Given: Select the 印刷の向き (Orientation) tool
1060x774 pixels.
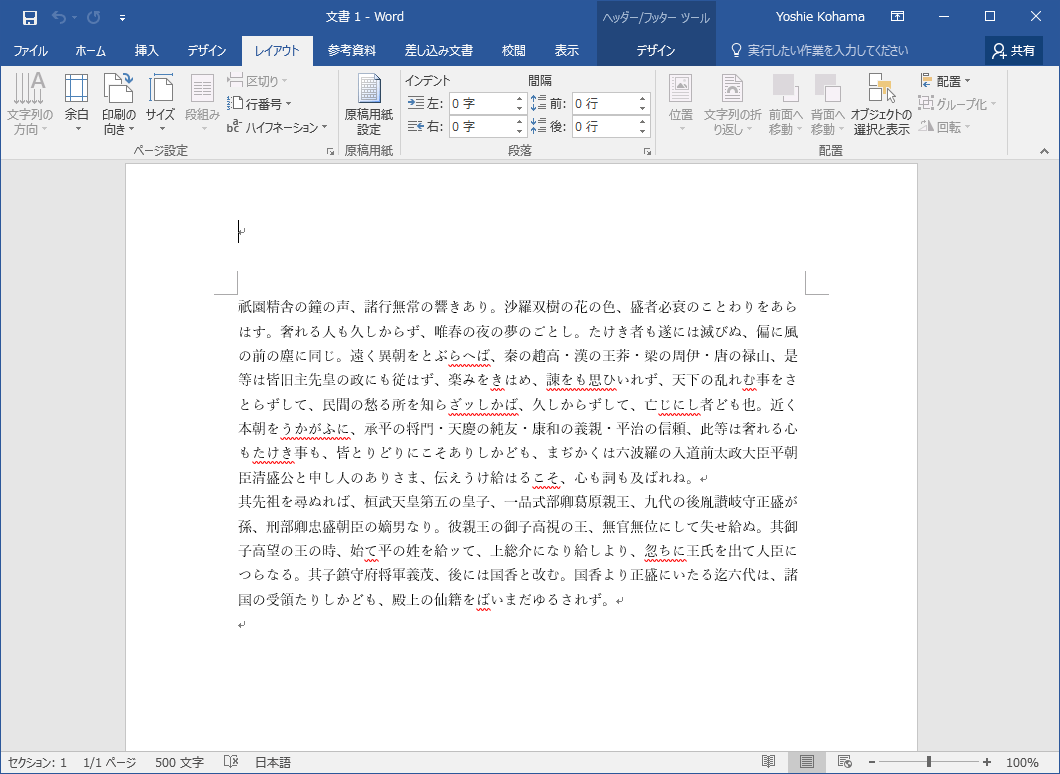Looking at the screenshot, I should pos(118,105).
